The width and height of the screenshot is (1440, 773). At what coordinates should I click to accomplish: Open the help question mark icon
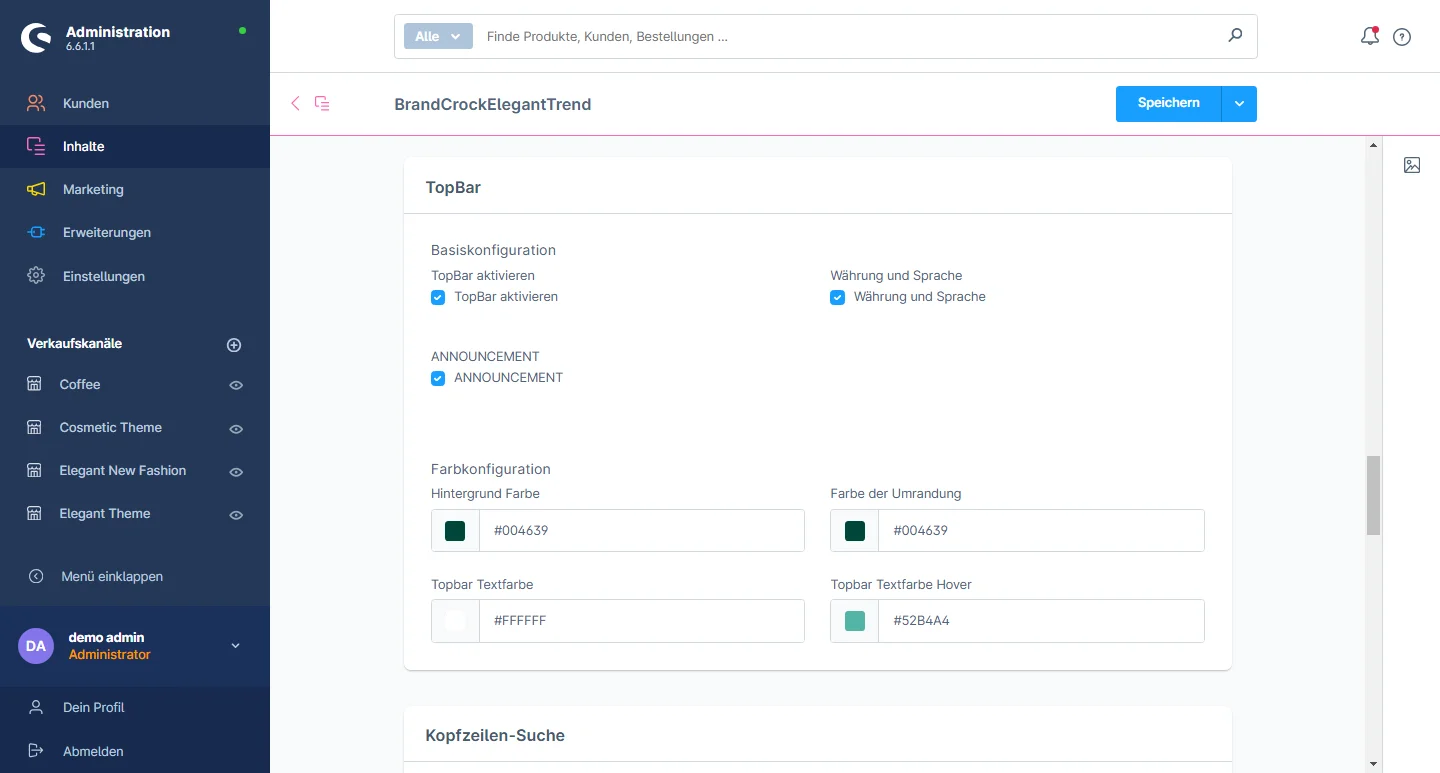(x=1402, y=37)
